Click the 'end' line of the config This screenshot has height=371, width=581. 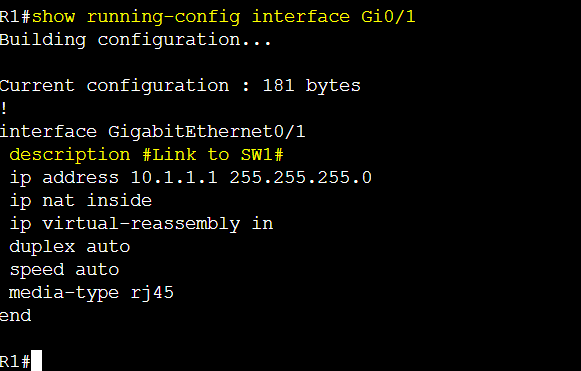[x=16, y=315]
